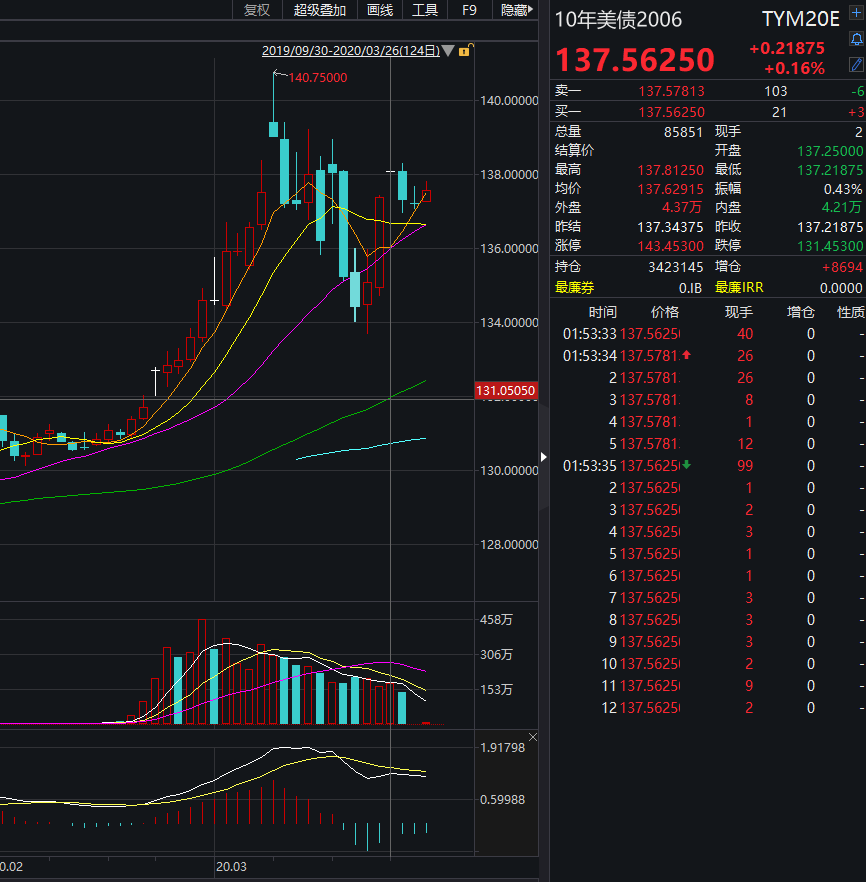The width and height of the screenshot is (866, 882).
Task: Open the 超级叠加 overlay option
Action: coord(320,10)
